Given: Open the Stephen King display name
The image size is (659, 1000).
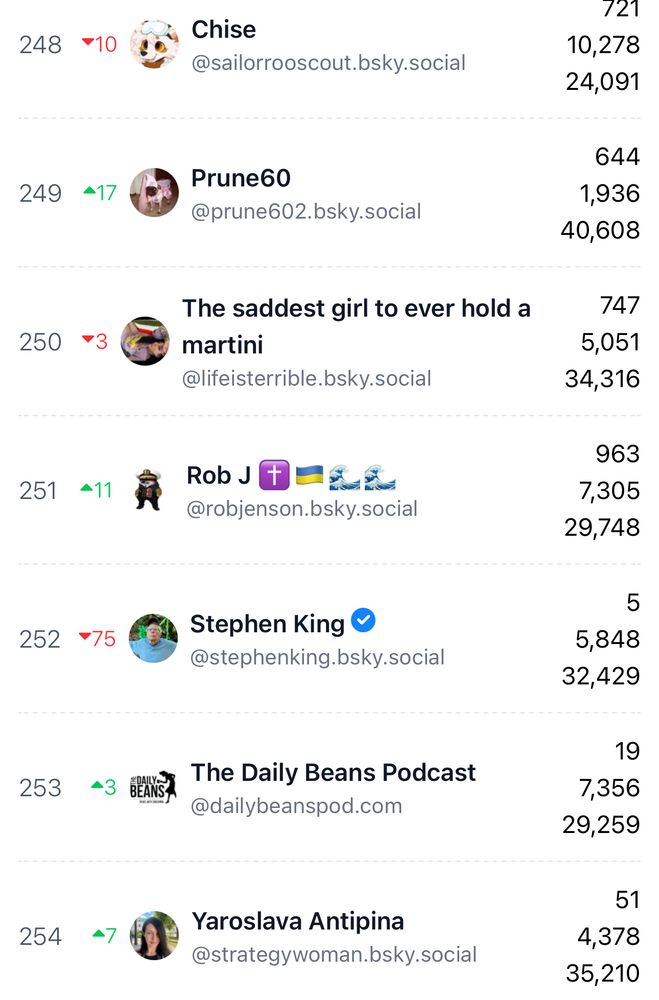Looking at the screenshot, I should pyautogui.click(x=267, y=624).
